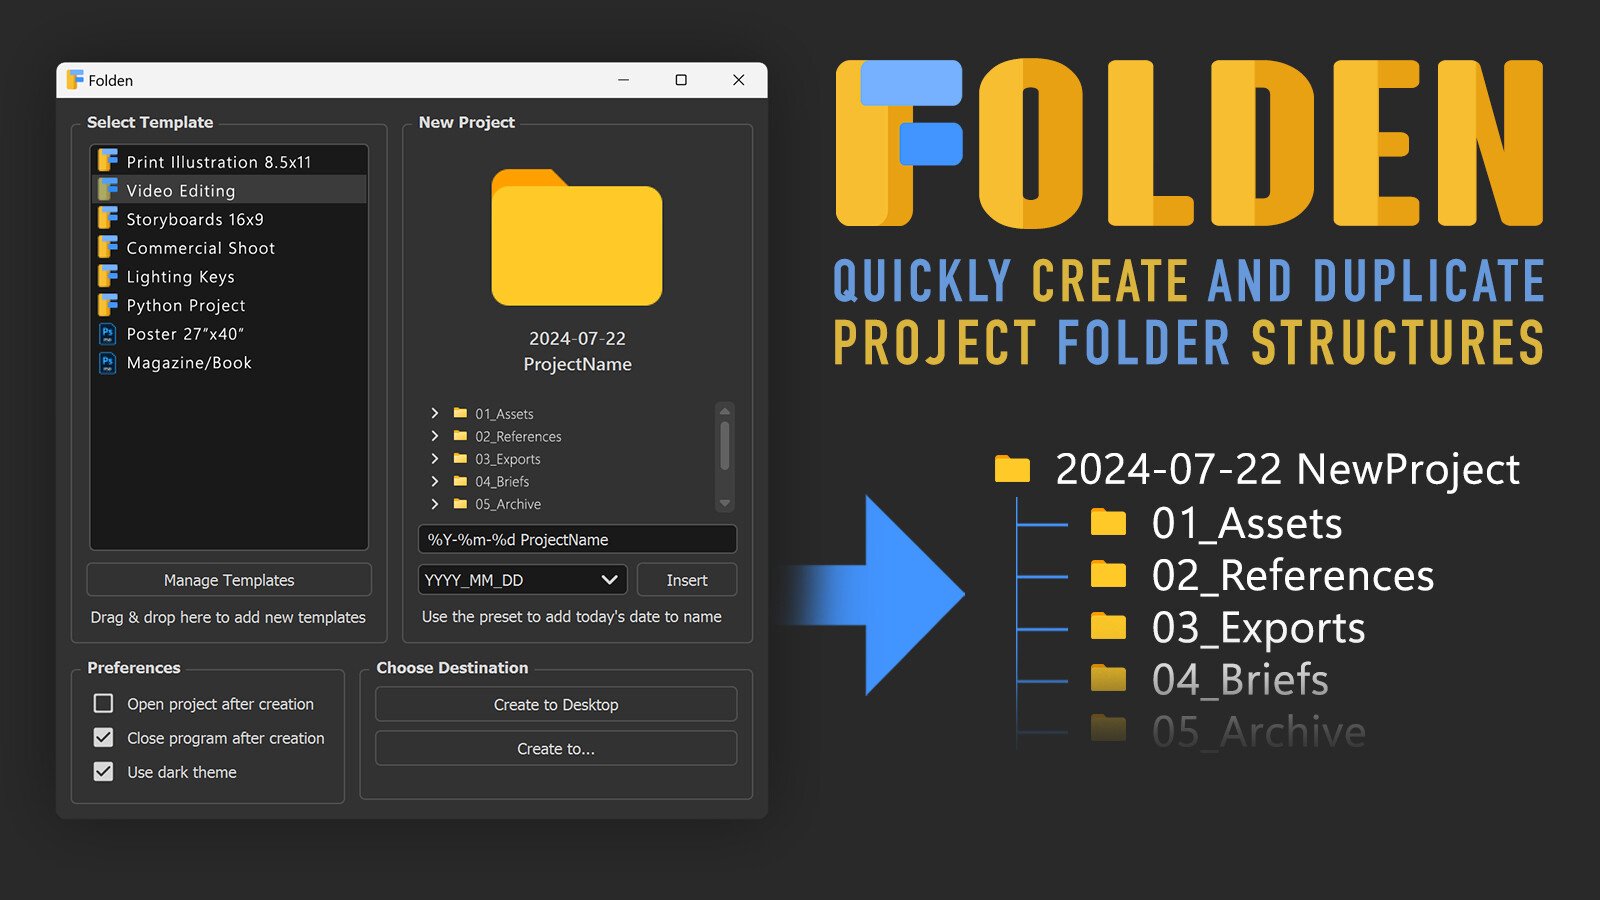Click the Folden app icon in title bar

coord(75,80)
